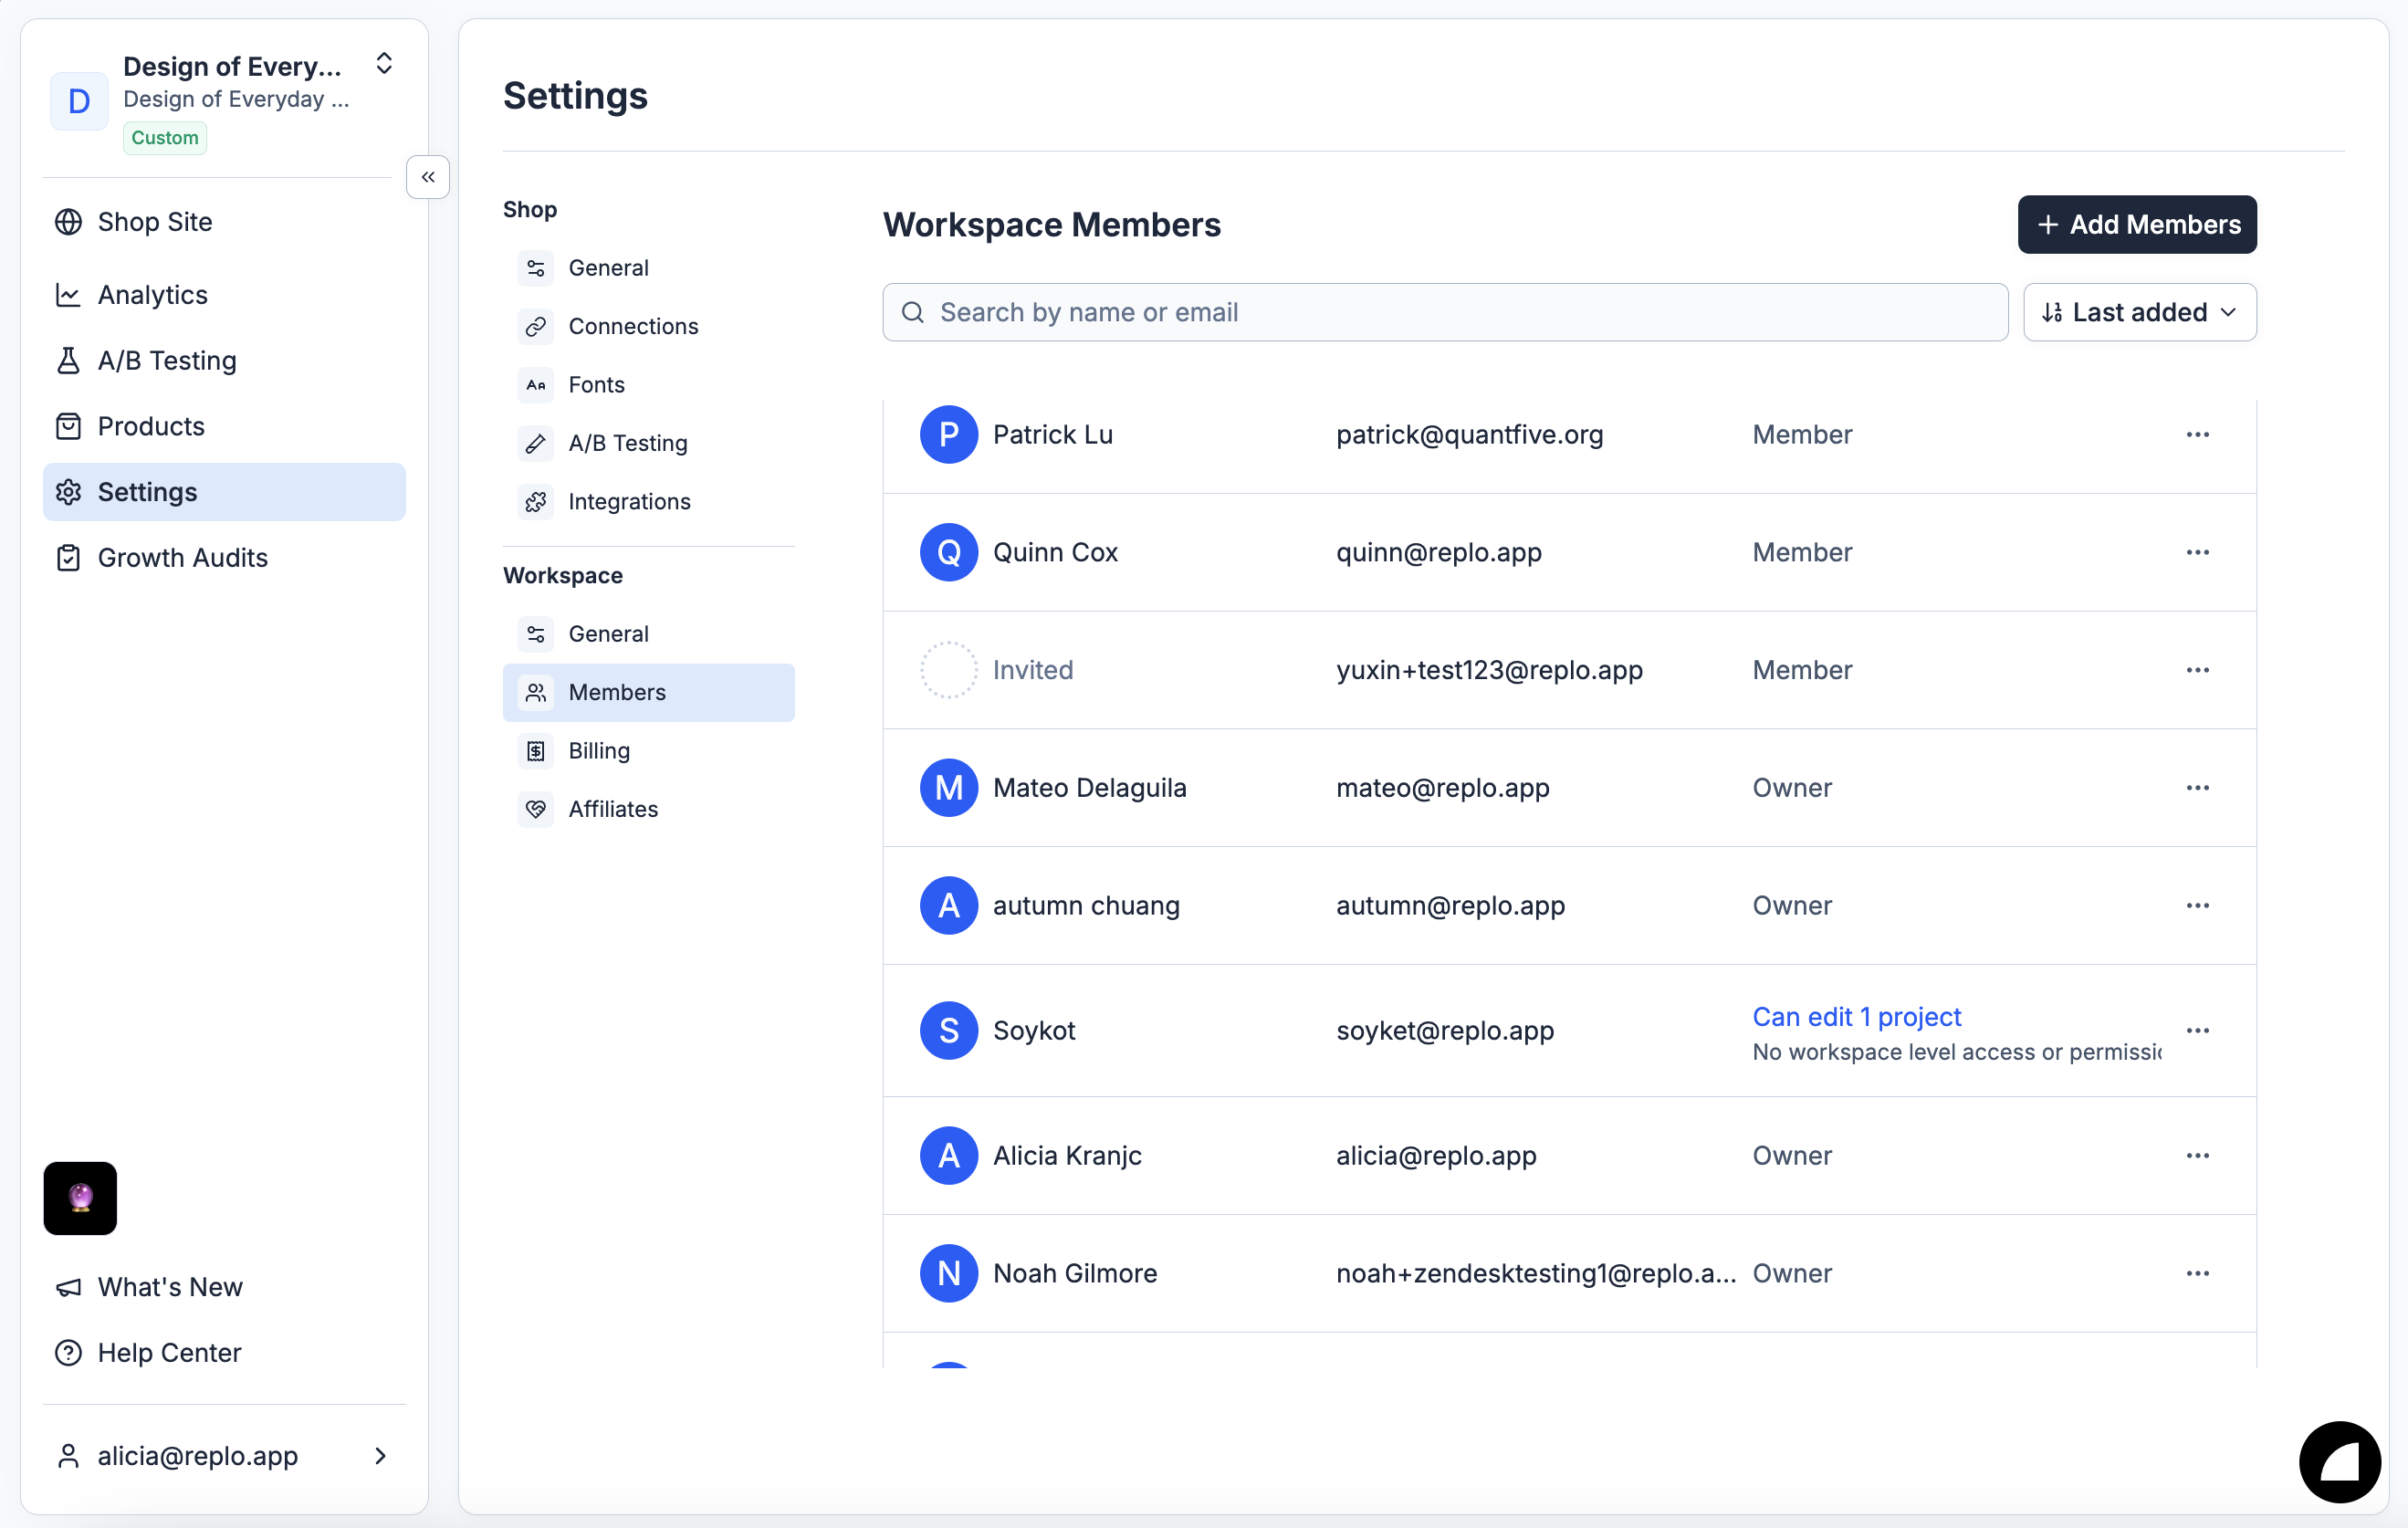The image size is (2408, 1528).
Task: Open the Last added sort dropdown
Action: click(2139, 312)
